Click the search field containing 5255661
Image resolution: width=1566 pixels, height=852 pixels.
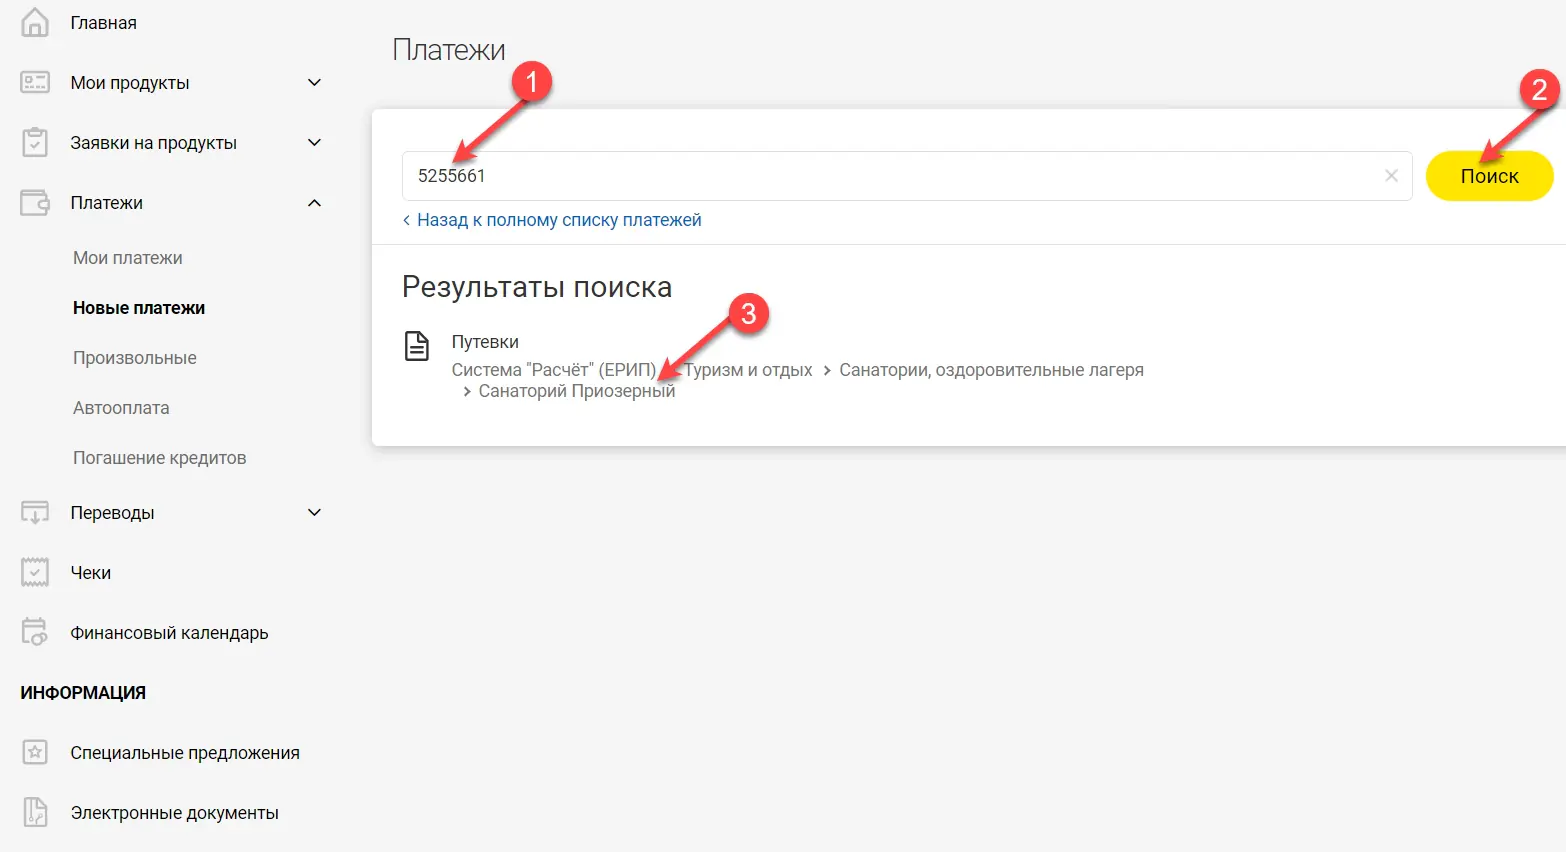(890, 176)
